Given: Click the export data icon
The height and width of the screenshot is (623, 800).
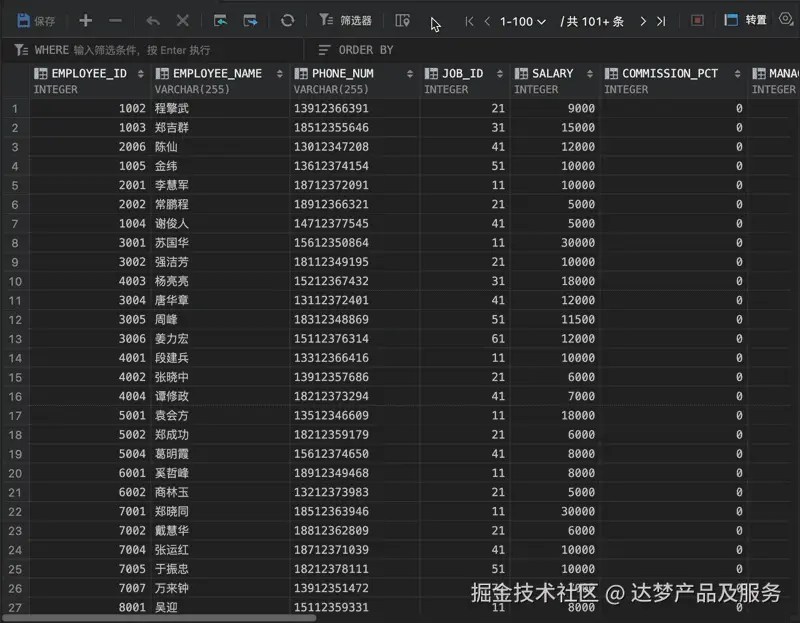Looking at the screenshot, I should pyautogui.click(x=250, y=20).
